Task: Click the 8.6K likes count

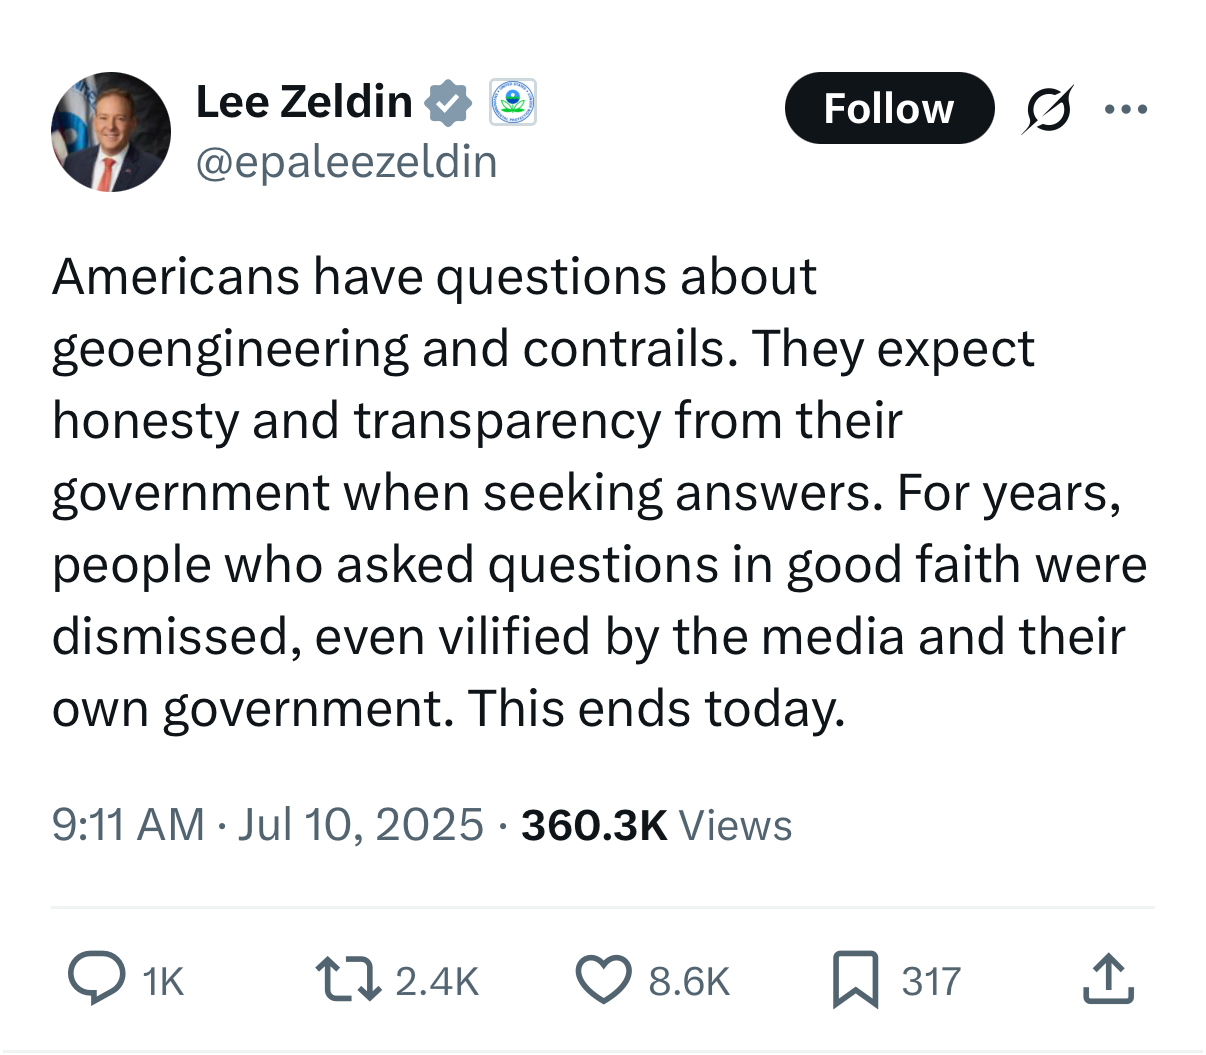Action: [689, 981]
